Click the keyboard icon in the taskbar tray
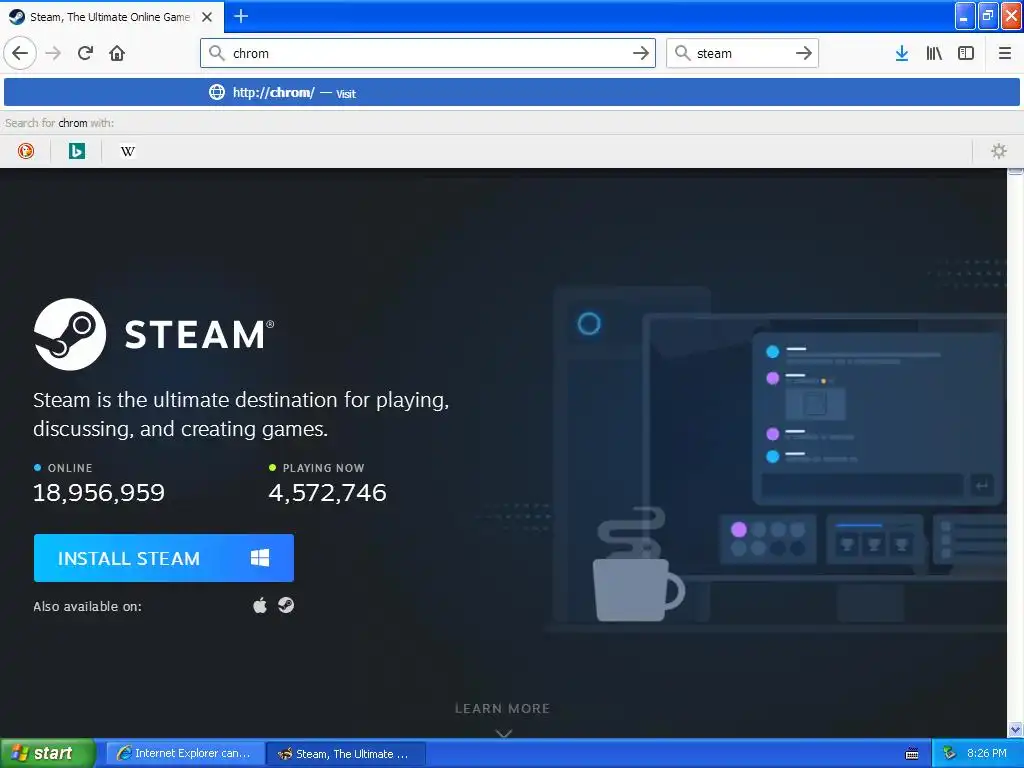Screen dimensions: 1024x768 click(912, 754)
